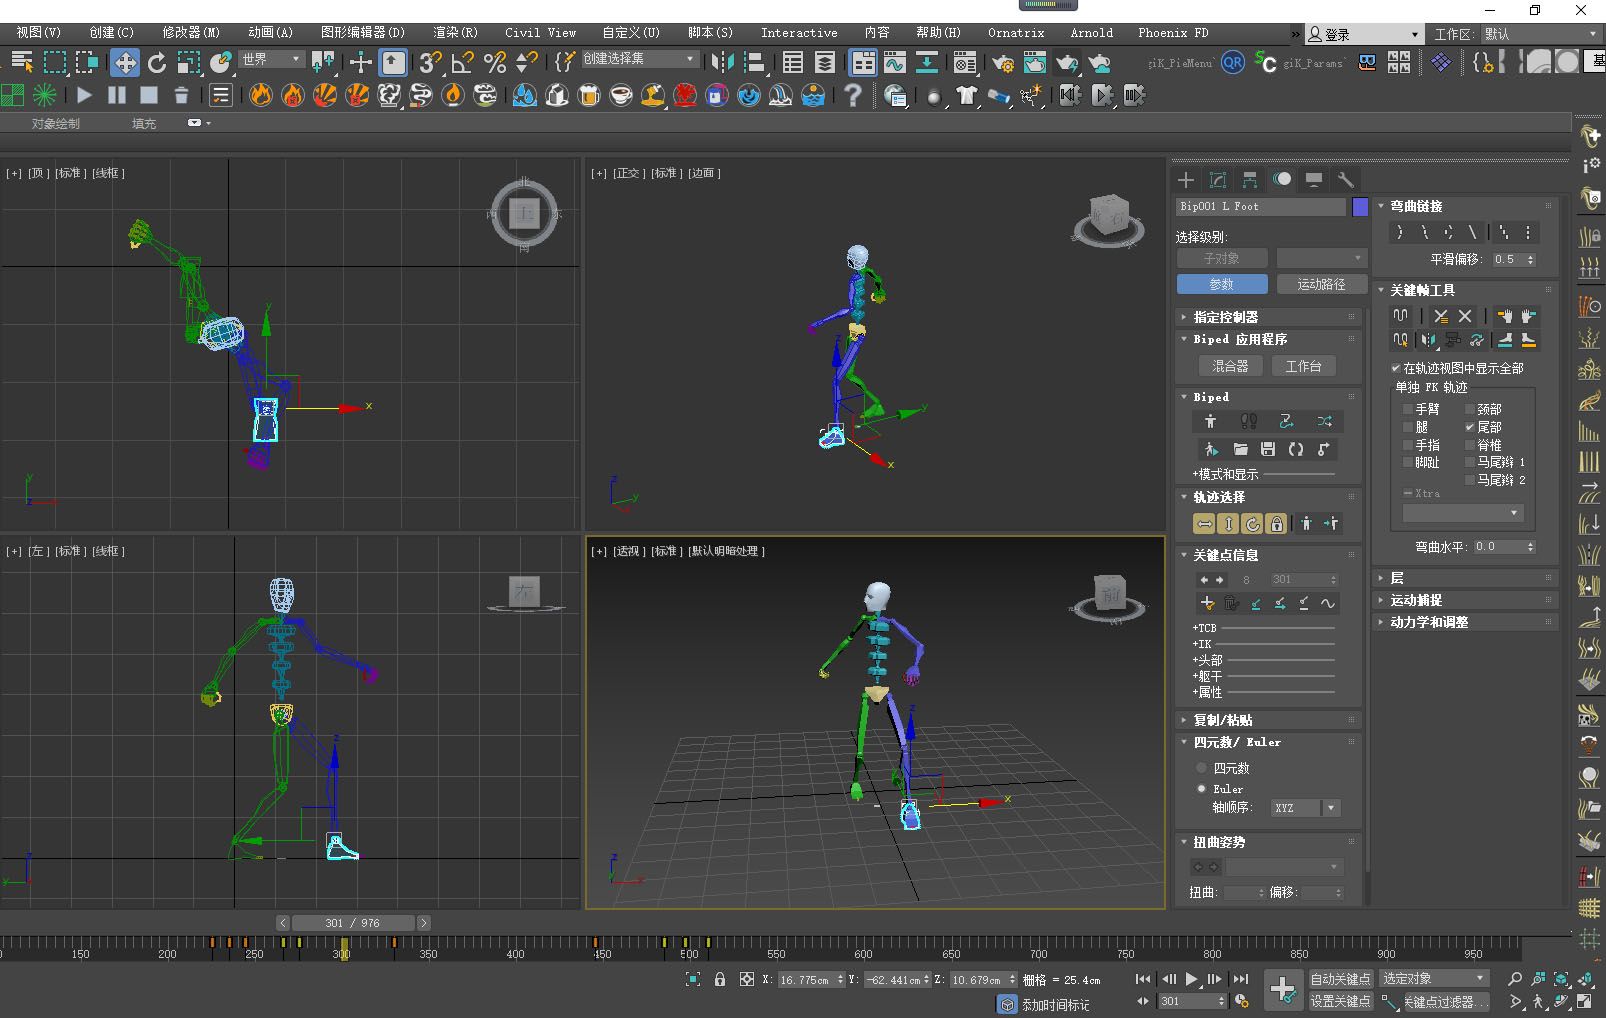Select the 四元数 radio button
The width and height of the screenshot is (1606, 1018).
pos(1202,768)
